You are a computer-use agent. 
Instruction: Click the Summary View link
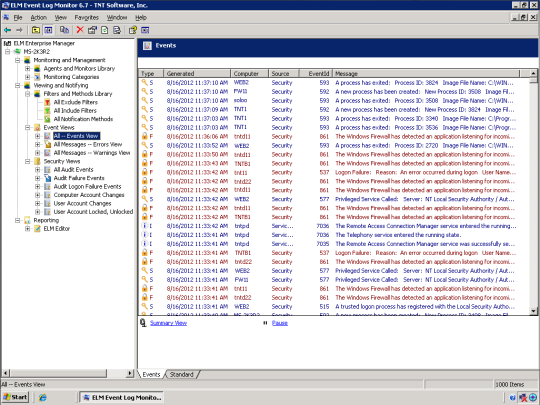pyautogui.click(x=168, y=323)
